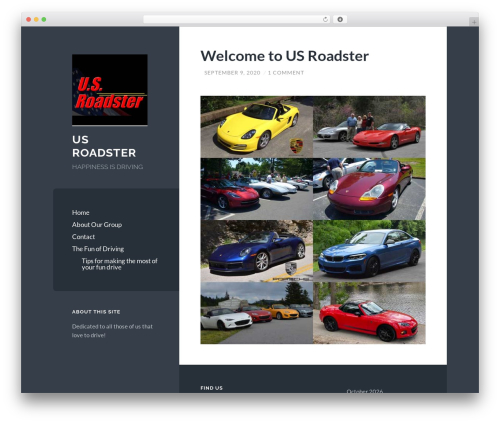
Task: Click the September 9, 2020 post date
Action: point(232,73)
